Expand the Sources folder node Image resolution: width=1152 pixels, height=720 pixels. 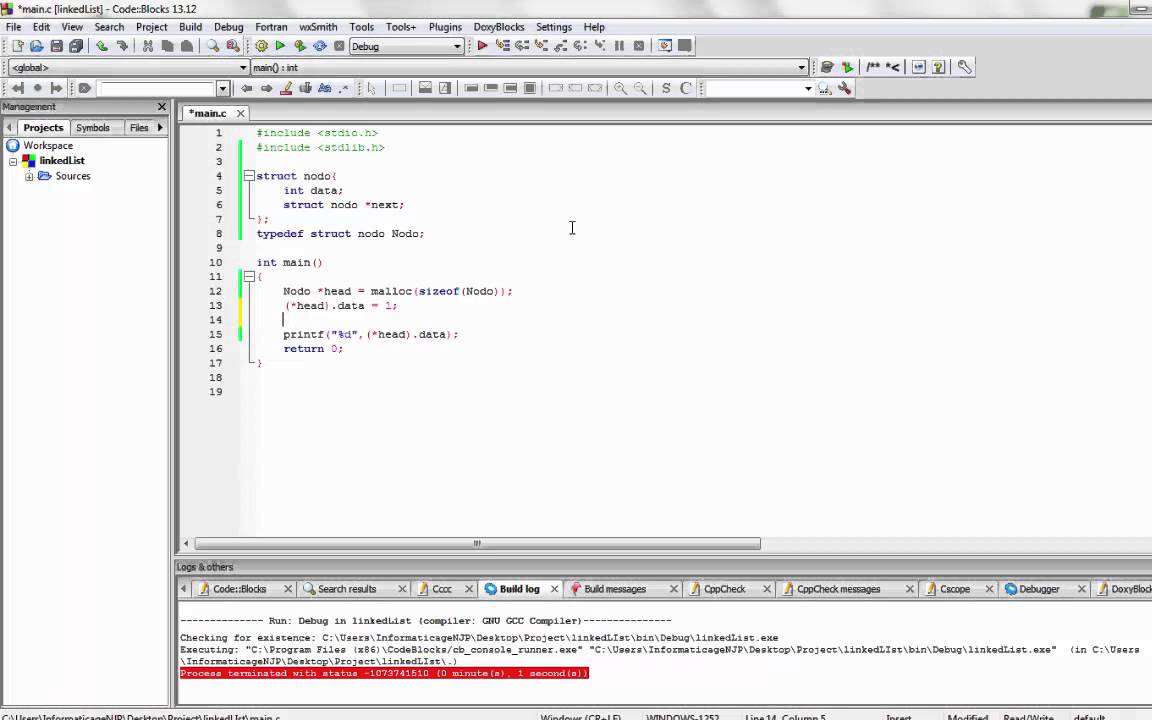[x=29, y=176]
